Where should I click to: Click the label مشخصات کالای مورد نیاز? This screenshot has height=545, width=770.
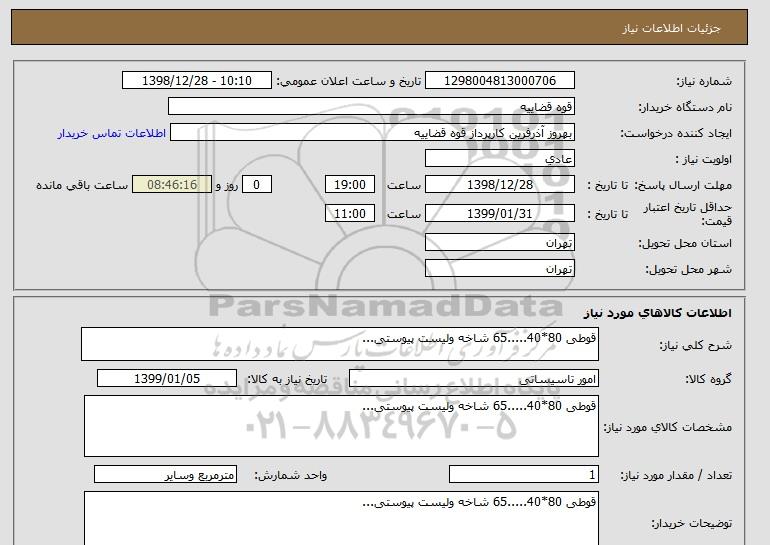pos(668,427)
